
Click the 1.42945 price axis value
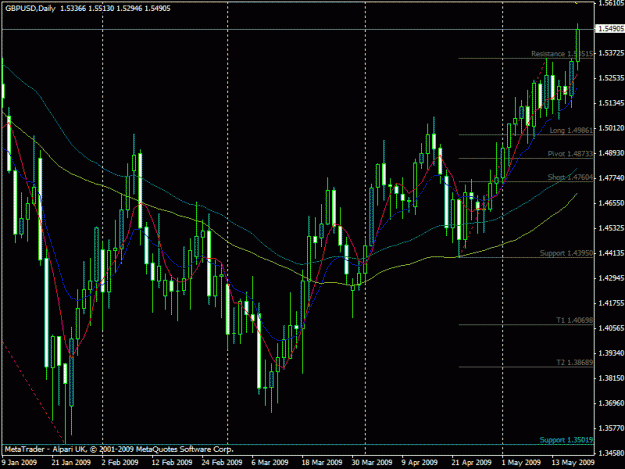tap(611, 278)
